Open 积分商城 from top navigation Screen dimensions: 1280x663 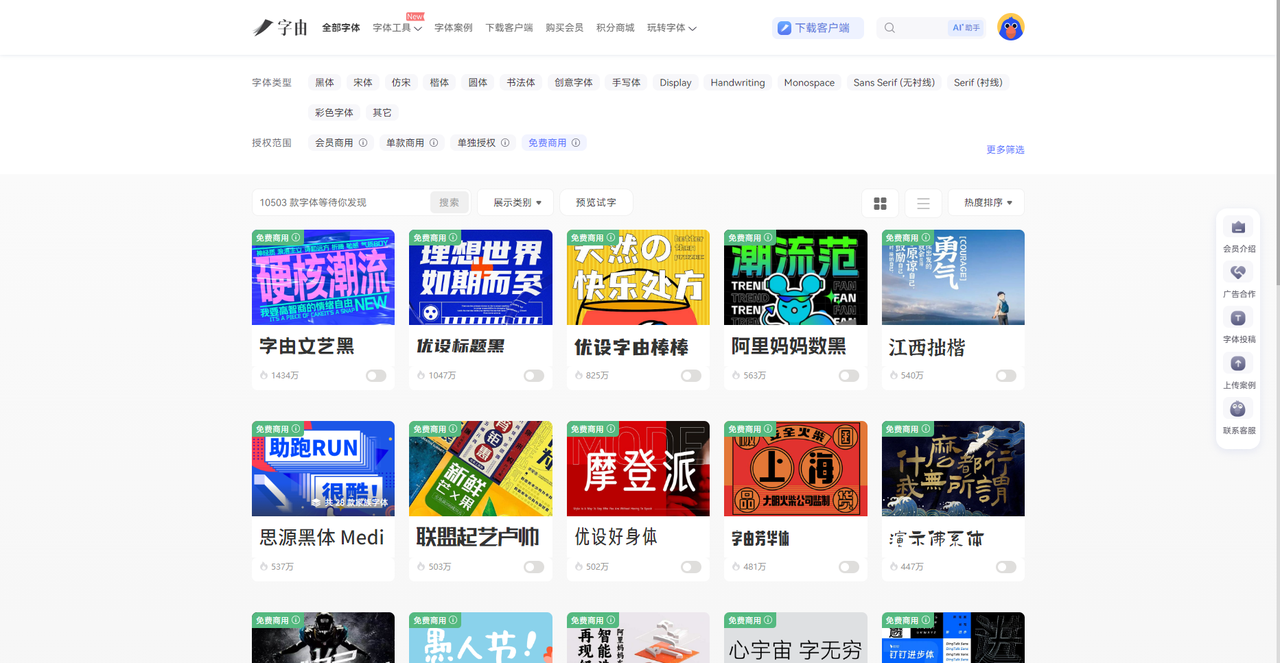point(615,28)
